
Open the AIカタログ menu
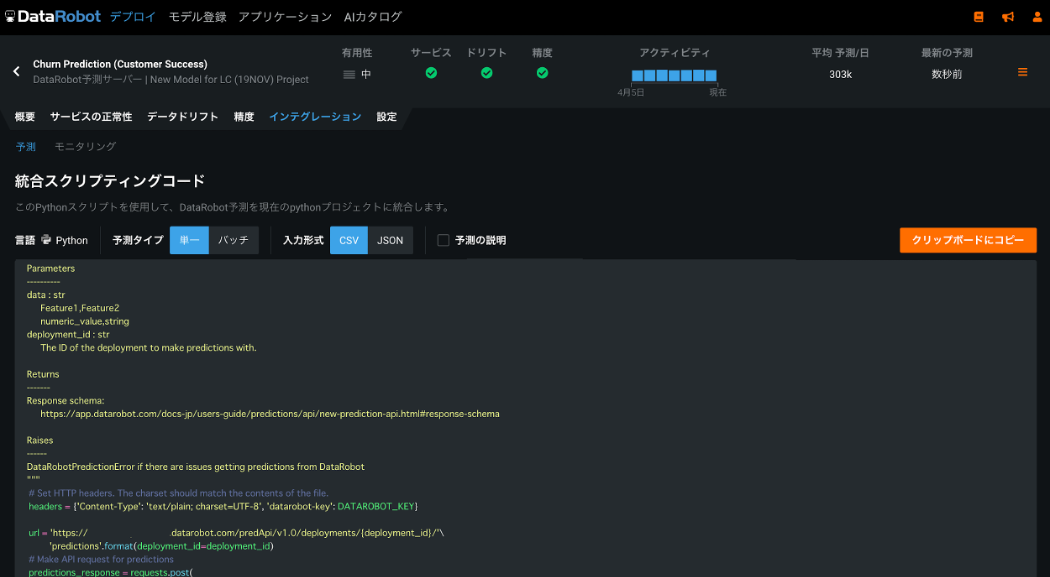(x=372, y=17)
